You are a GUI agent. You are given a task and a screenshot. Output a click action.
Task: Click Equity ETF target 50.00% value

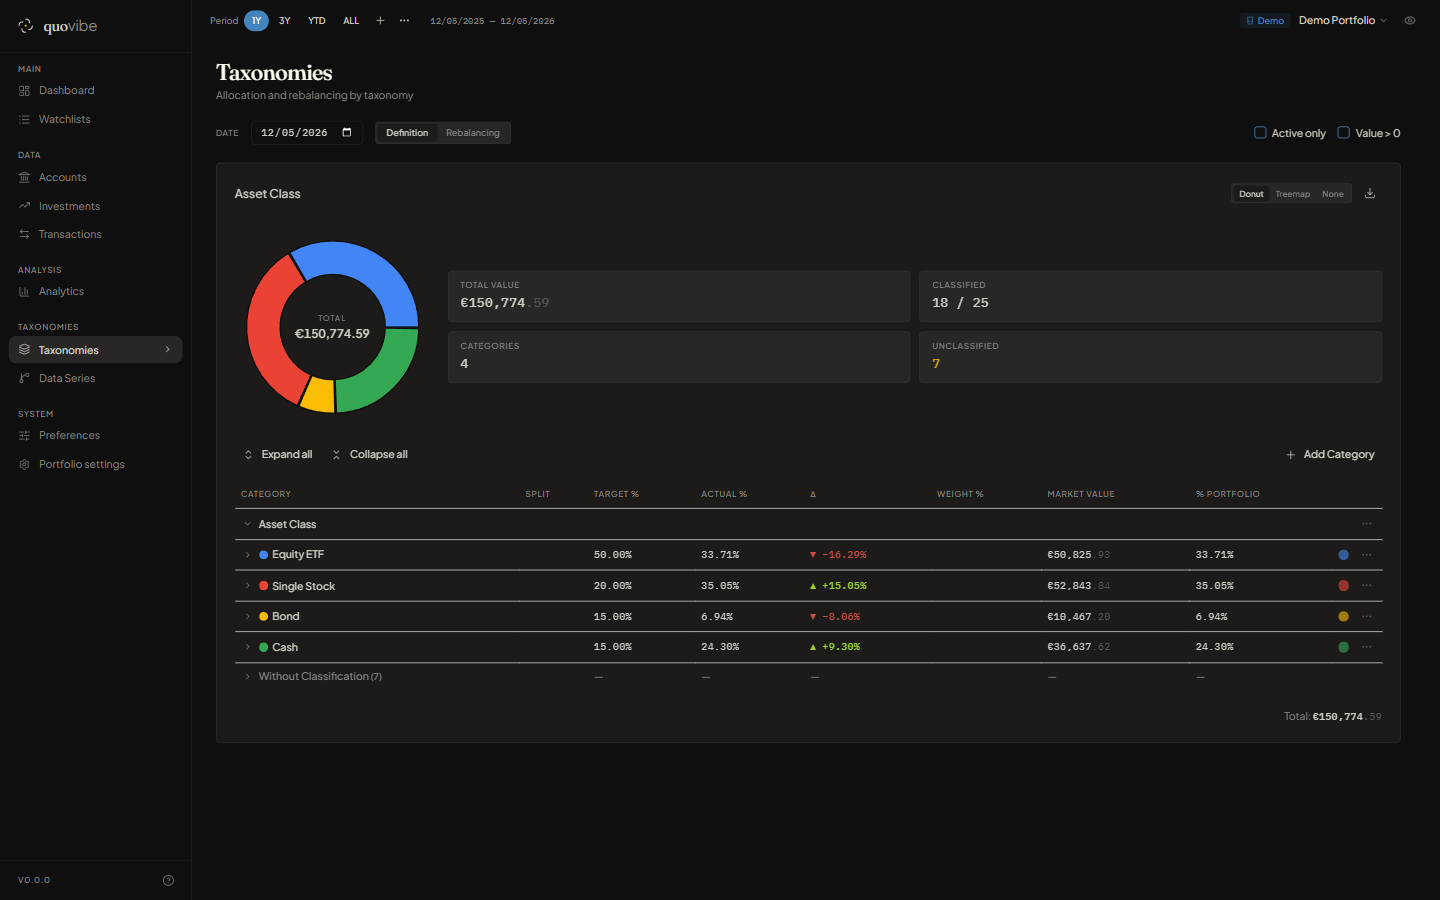(x=612, y=555)
